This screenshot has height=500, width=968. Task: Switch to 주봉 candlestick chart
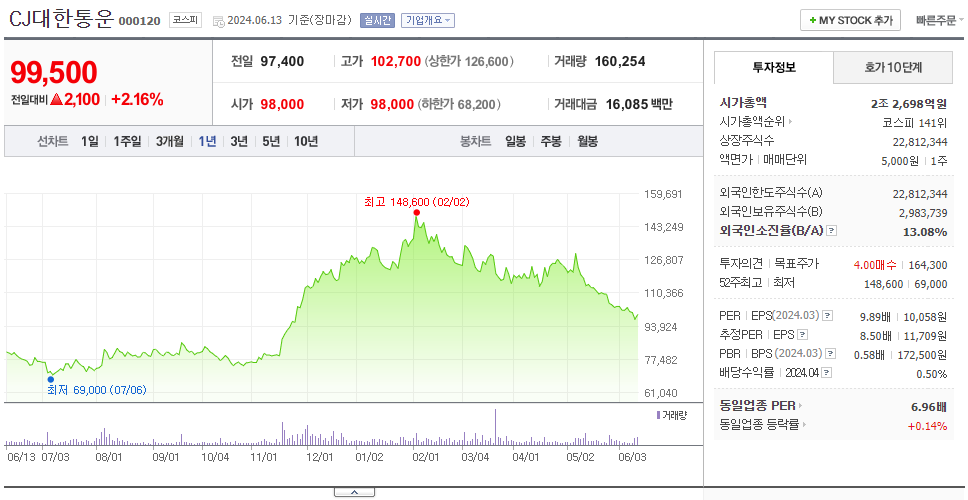pyautogui.click(x=551, y=141)
